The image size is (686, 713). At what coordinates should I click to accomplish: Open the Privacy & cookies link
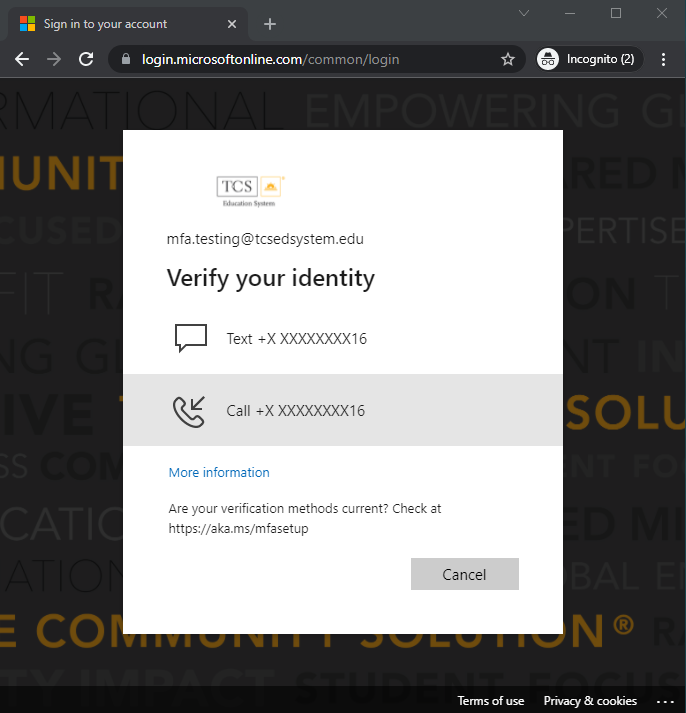(590, 701)
